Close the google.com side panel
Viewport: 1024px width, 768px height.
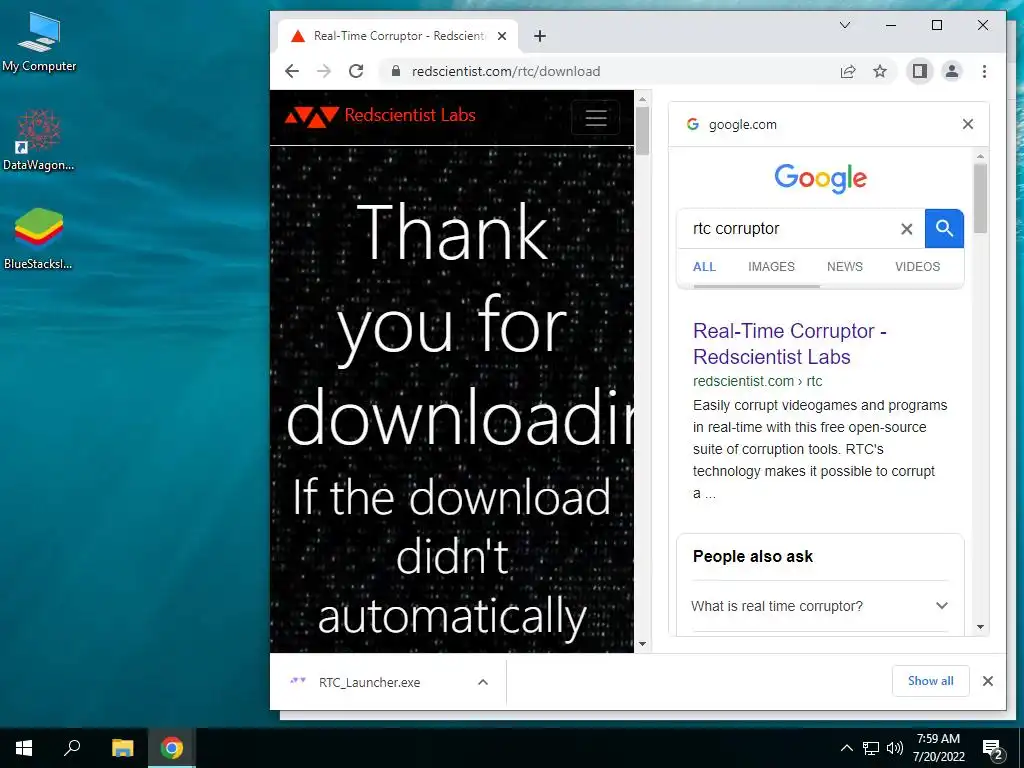968,124
